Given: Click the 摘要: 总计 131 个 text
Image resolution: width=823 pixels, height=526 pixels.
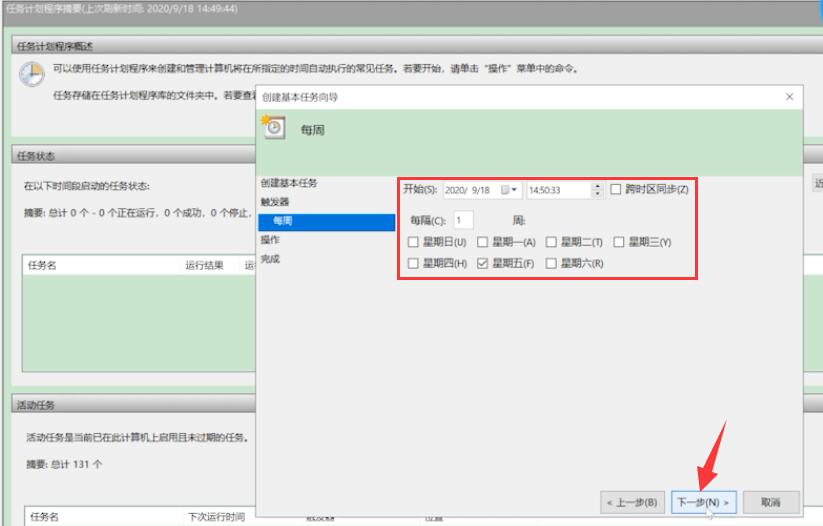Looking at the screenshot, I should click(64, 464).
